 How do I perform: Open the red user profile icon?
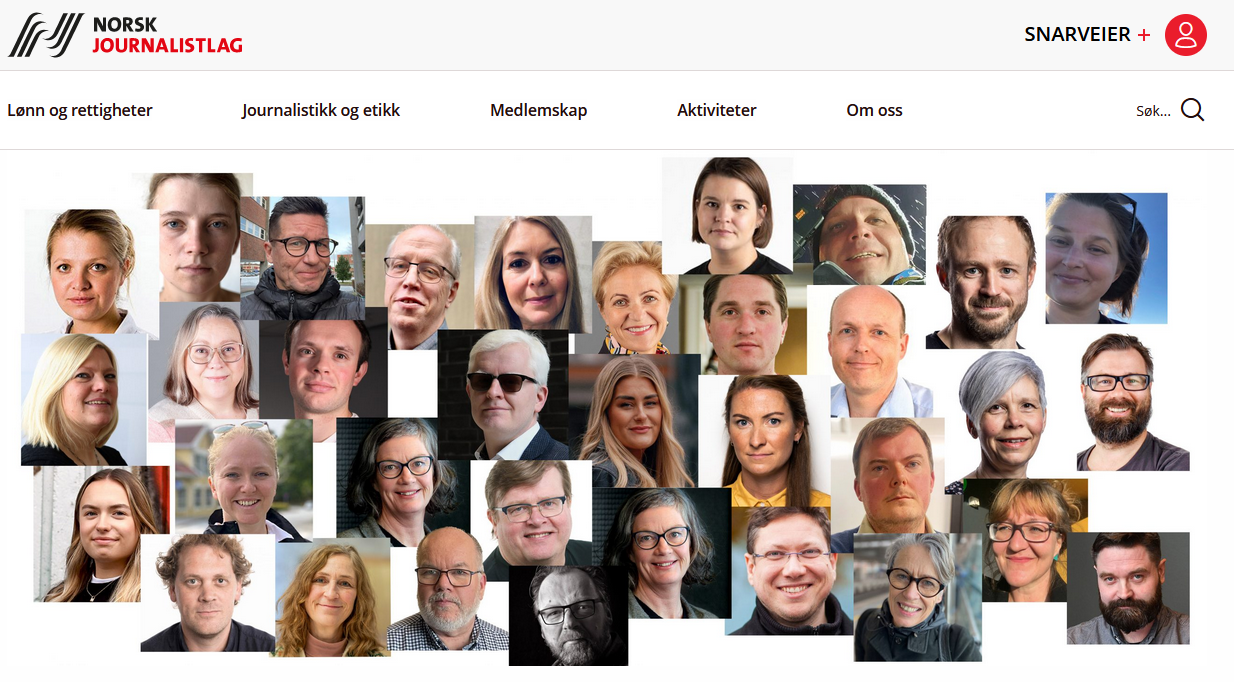(x=1186, y=35)
